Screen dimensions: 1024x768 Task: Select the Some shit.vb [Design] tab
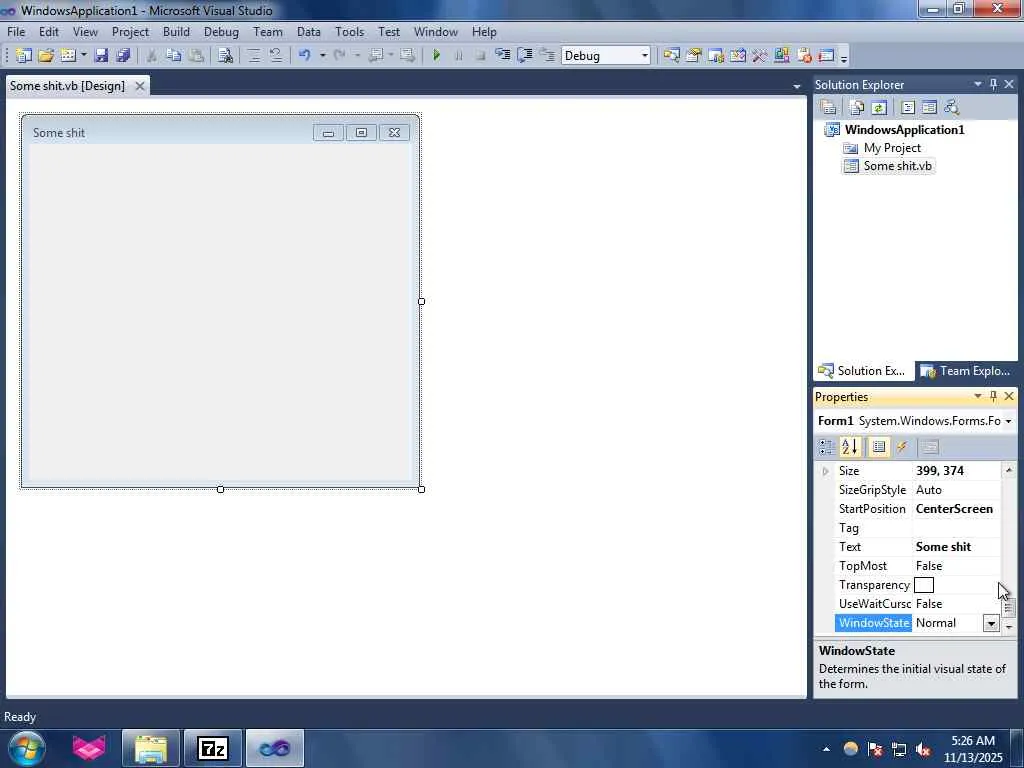coord(67,86)
